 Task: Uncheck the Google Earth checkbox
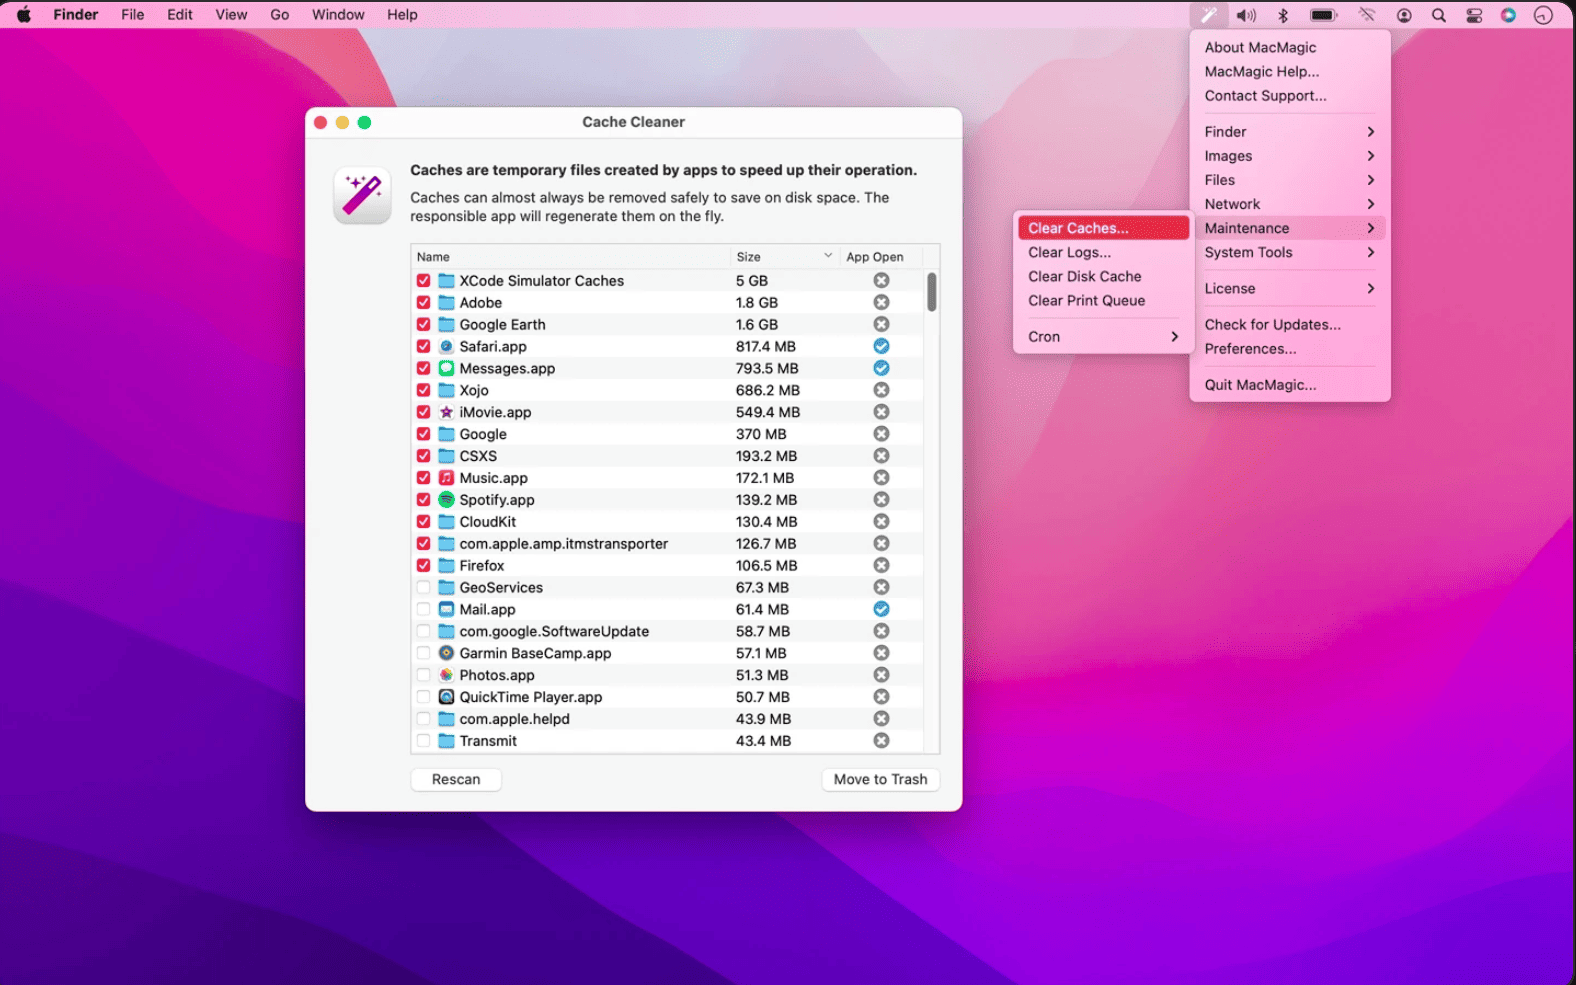pyautogui.click(x=423, y=324)
